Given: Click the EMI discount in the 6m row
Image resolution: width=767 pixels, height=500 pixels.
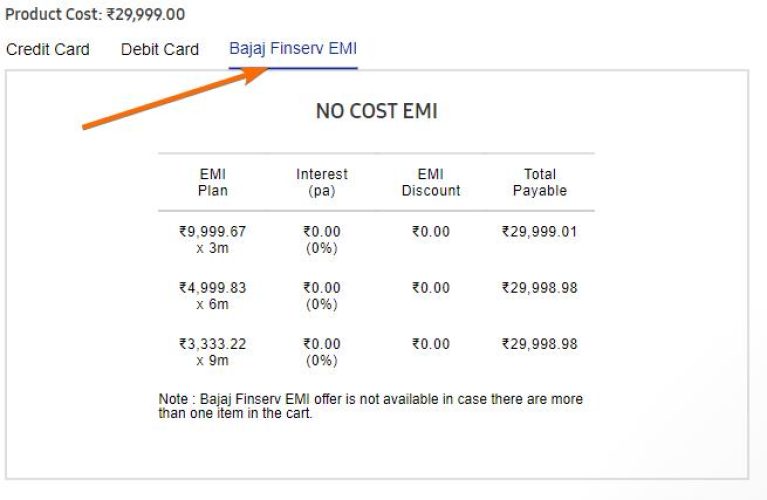Looking at the screenshot, I should point(431,288).
